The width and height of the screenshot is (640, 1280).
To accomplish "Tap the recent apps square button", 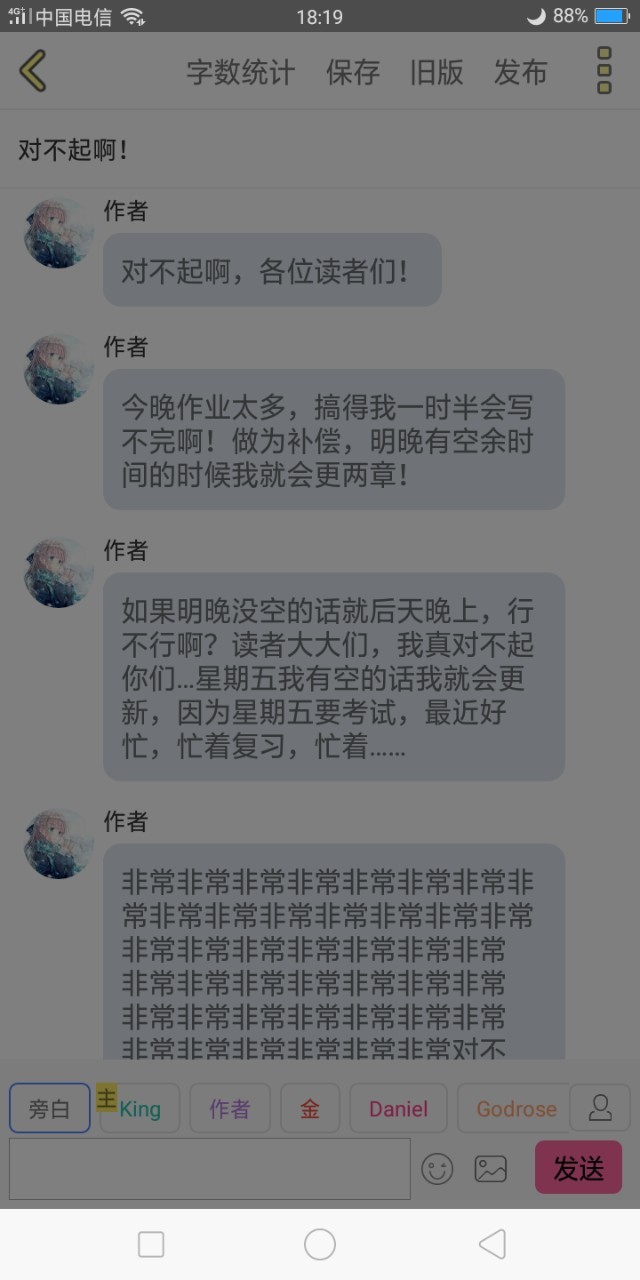I will pyautogui.click(x=151, y=1244).
